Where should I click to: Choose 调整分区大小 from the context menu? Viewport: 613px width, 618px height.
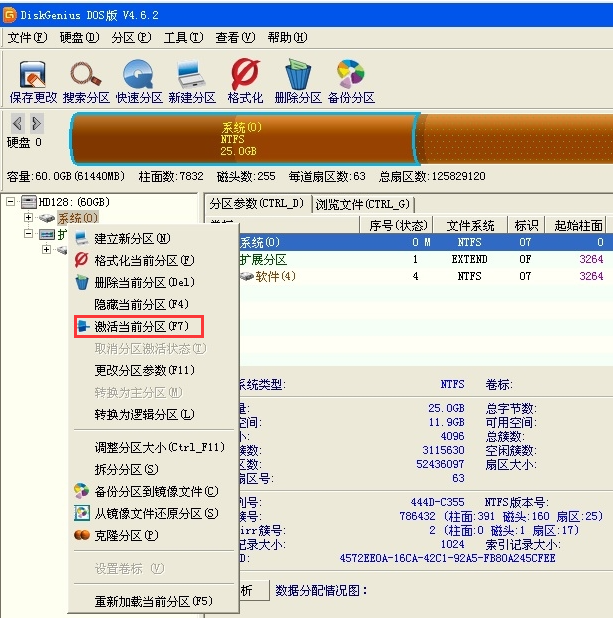point(159,447)
